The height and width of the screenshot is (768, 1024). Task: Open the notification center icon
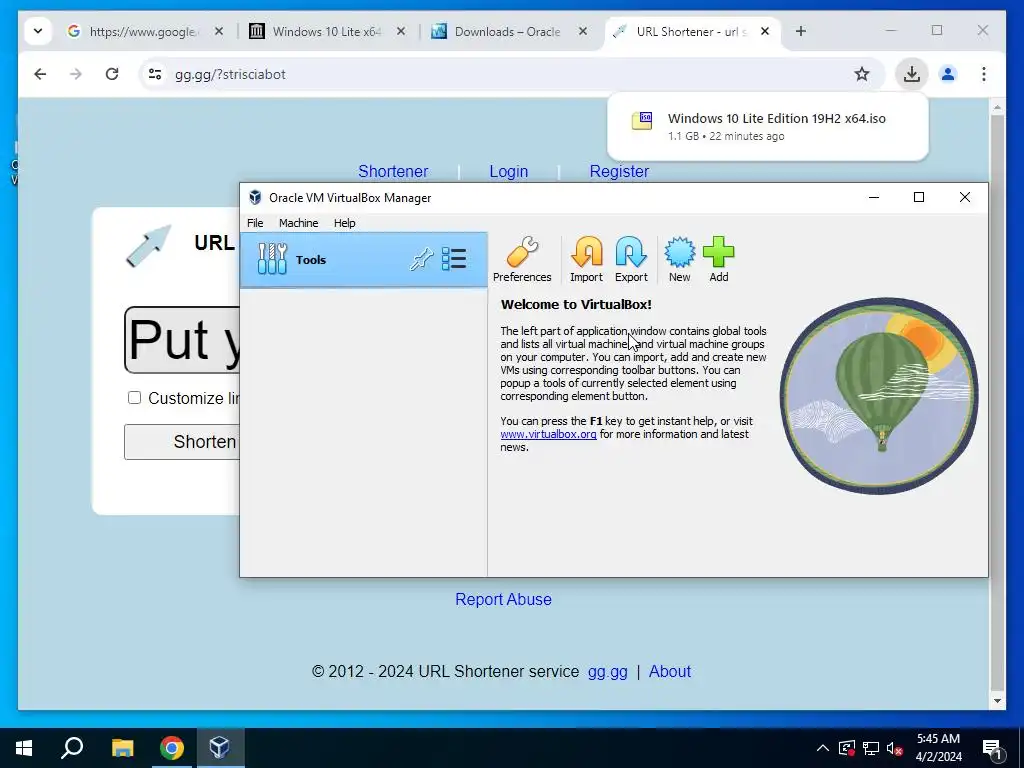click(x=992, y=748)
